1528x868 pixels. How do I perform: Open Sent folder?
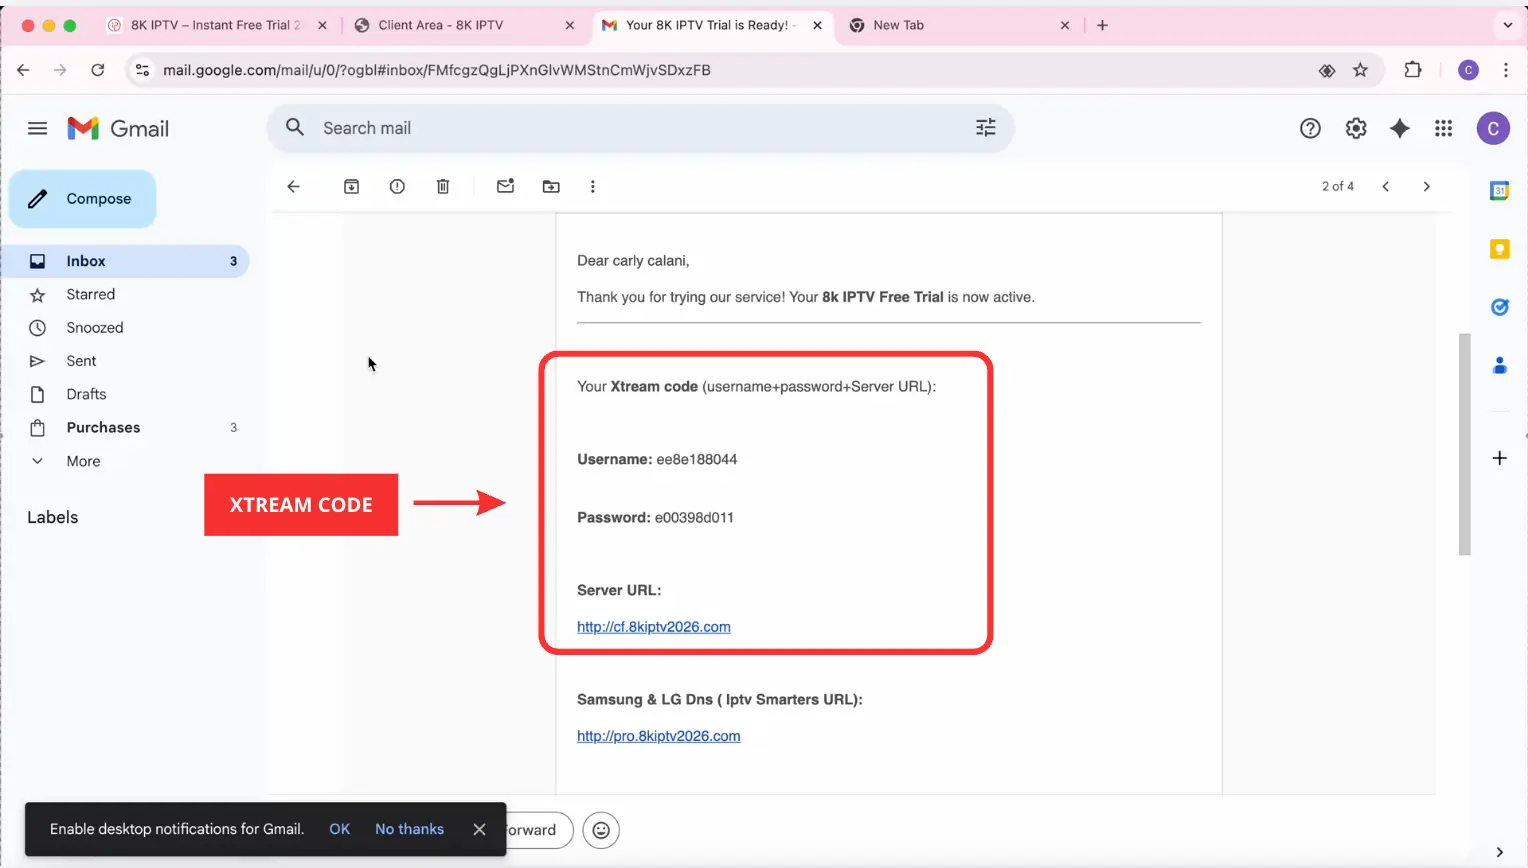coord(124,361)
